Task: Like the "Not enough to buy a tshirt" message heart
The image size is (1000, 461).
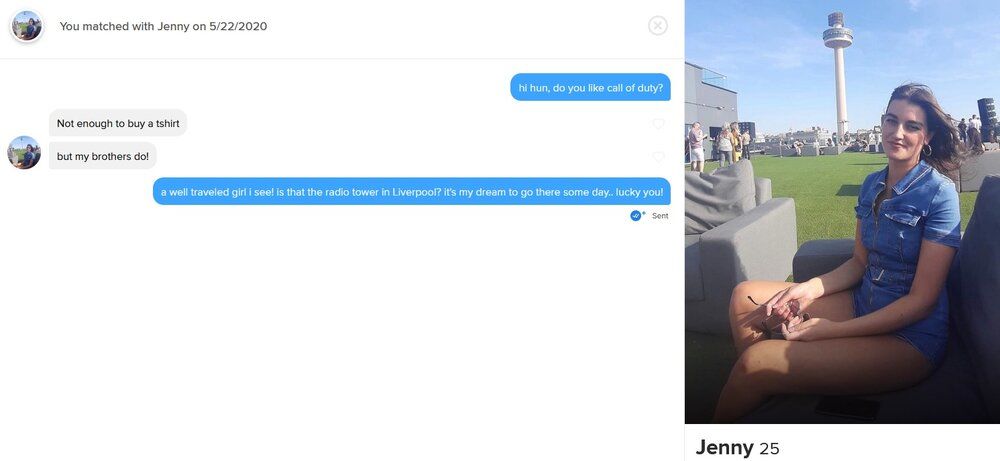Action: pos(658,123)
